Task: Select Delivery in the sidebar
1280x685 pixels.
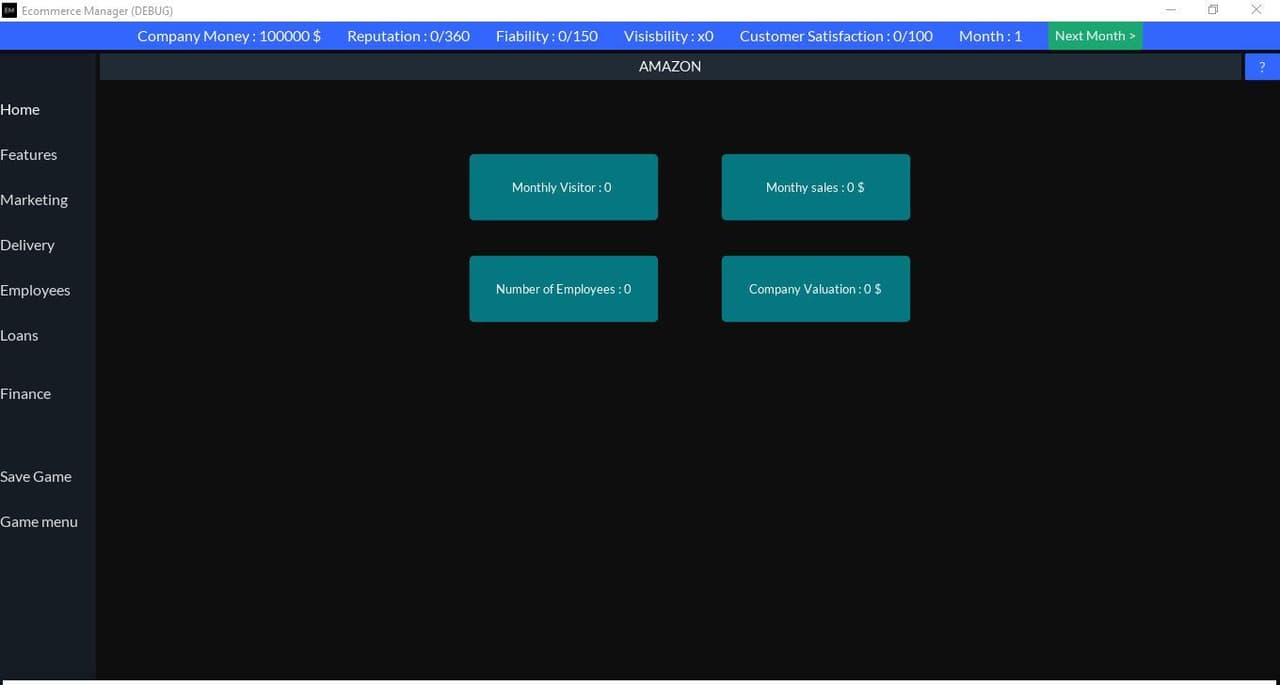Action: pos(27,244)
